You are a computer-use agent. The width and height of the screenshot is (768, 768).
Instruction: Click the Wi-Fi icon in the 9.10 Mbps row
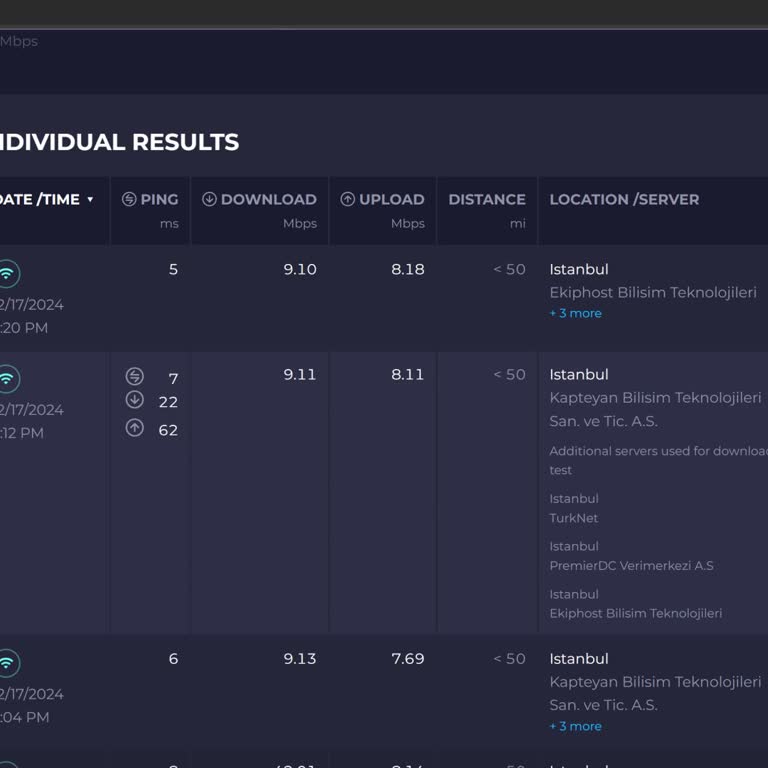8,273
